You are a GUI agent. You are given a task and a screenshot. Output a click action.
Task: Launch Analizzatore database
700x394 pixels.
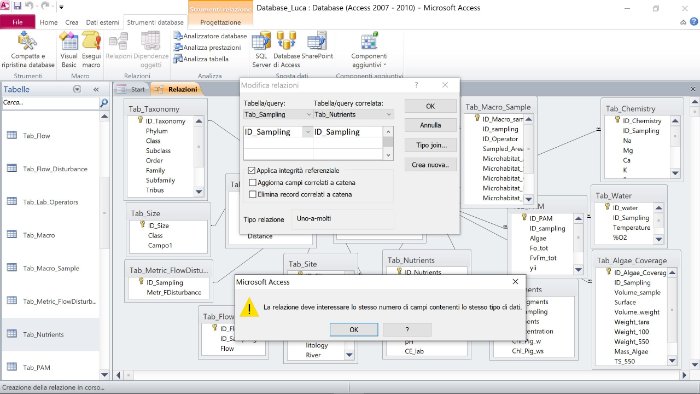(x=210, y=36)
